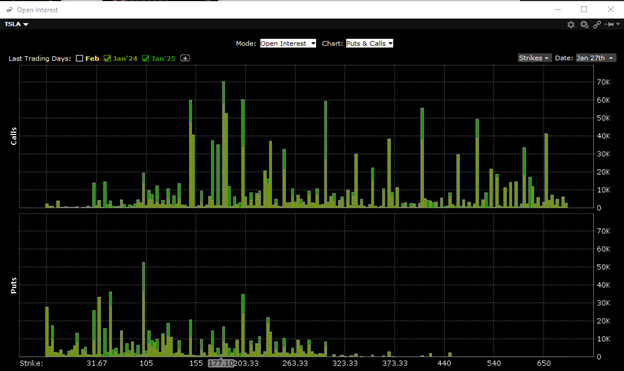
Task: Click the tallest calls bar reaching 70K
Action: 224,144
